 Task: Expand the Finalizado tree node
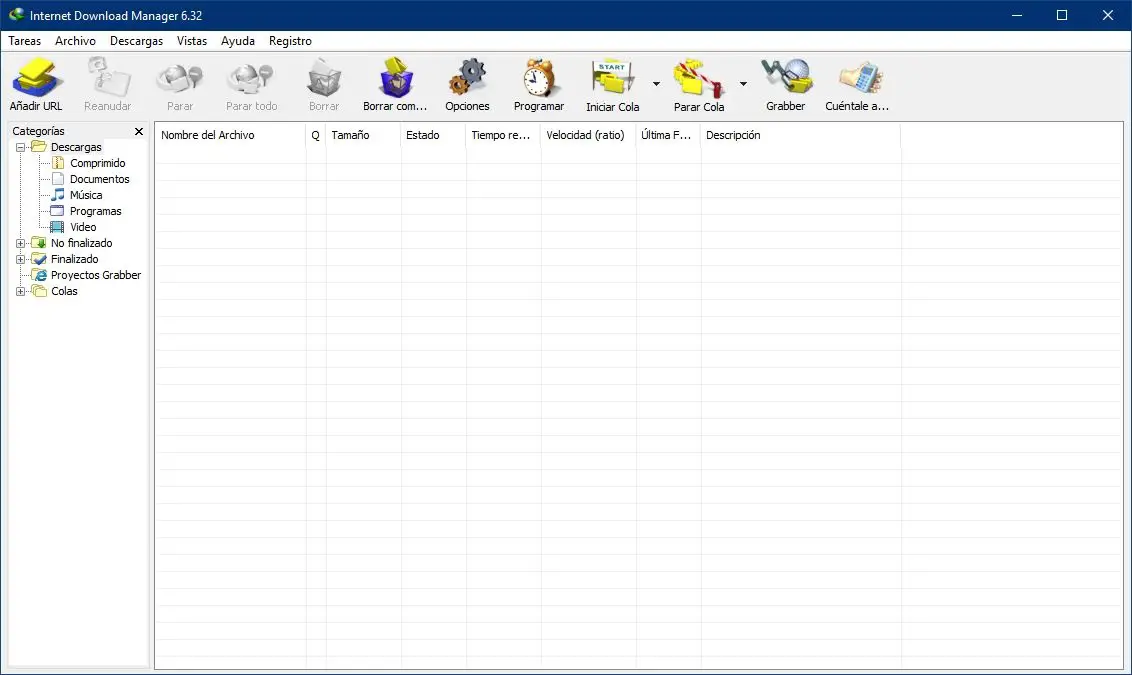[x=20, y=259]
